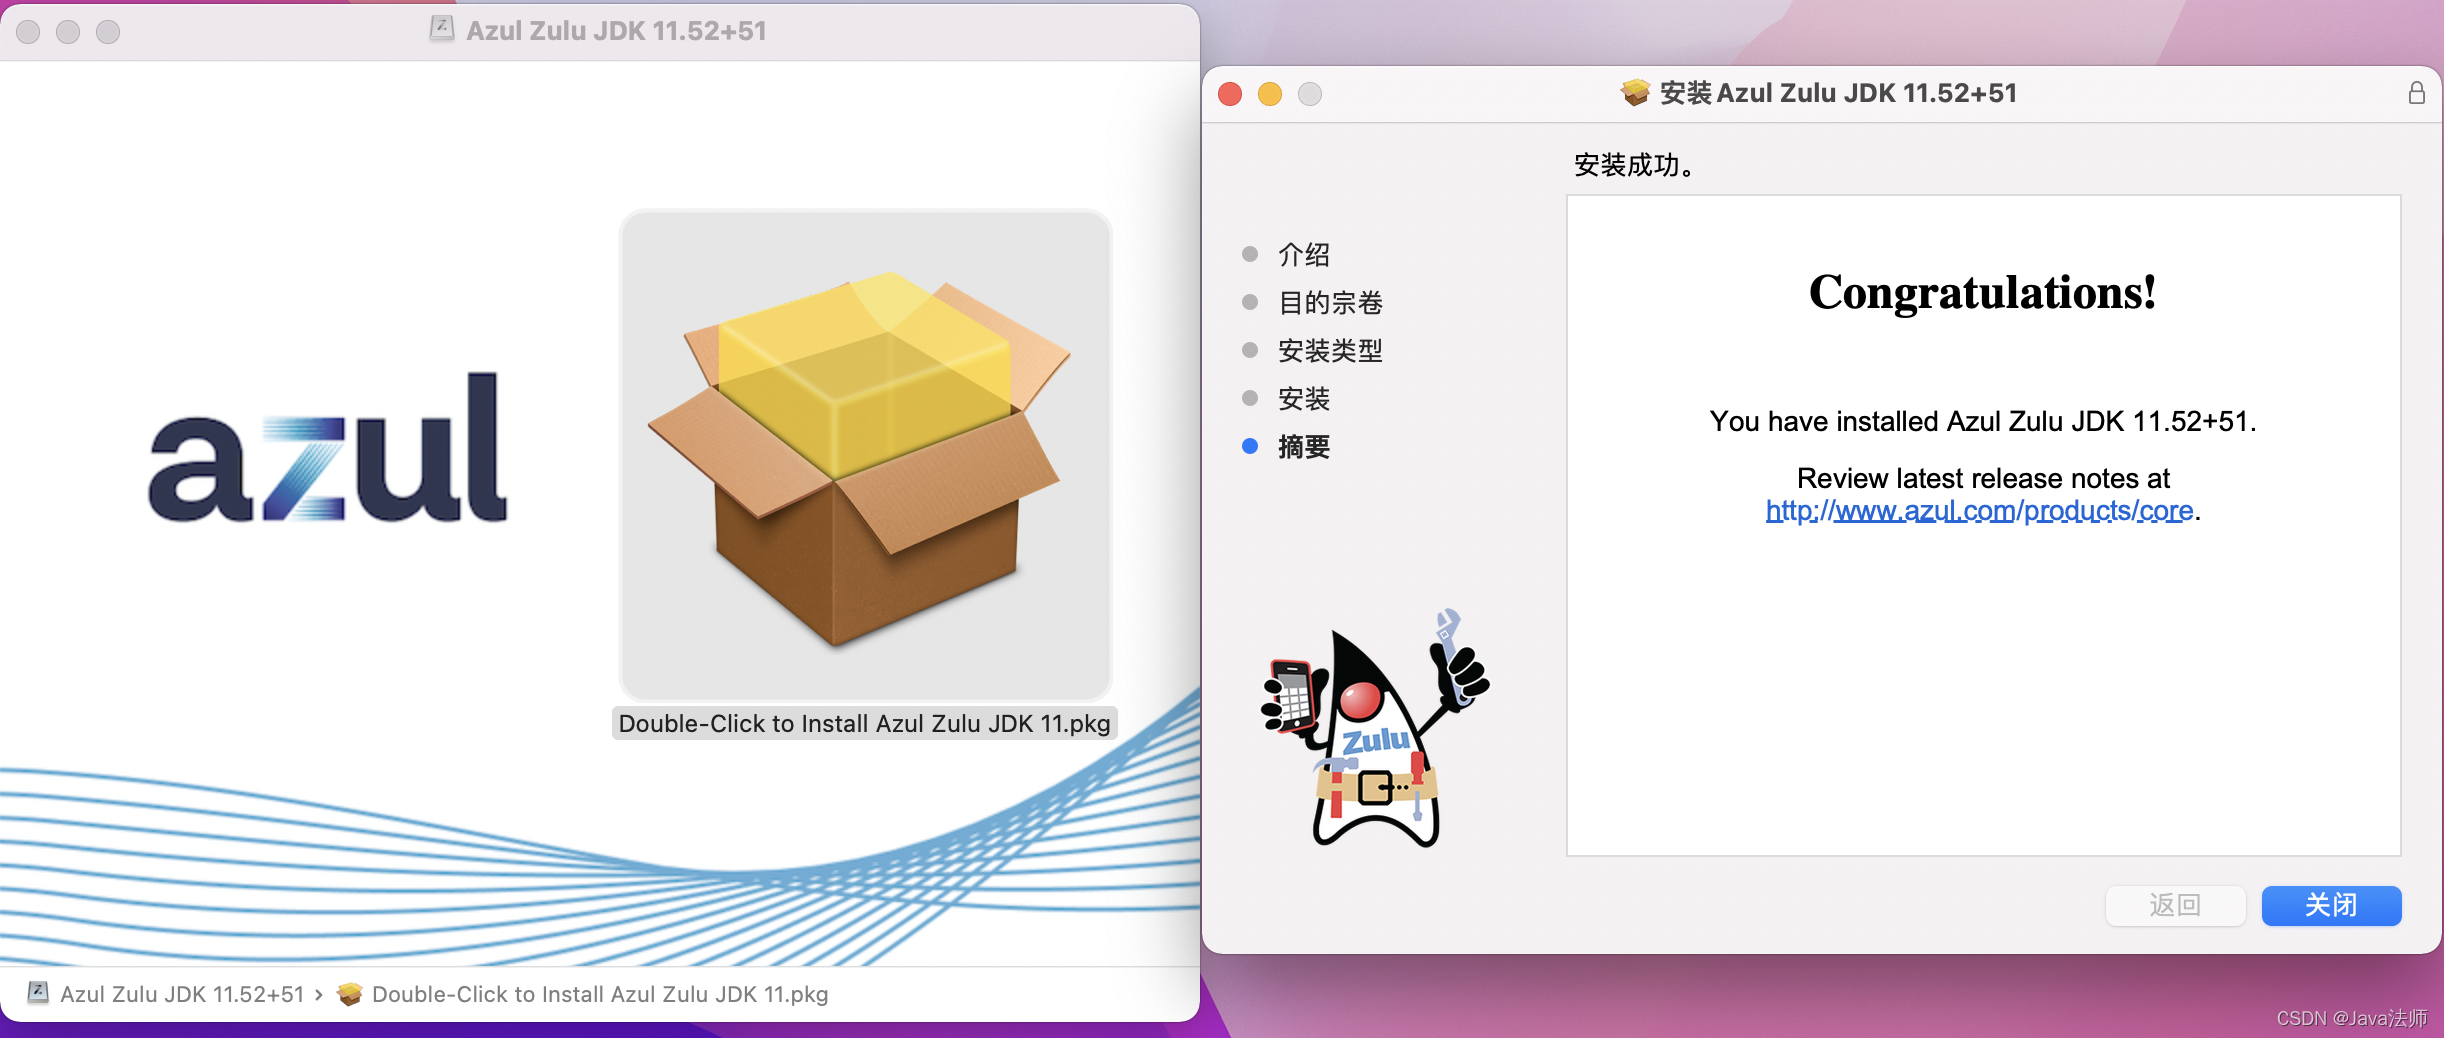Click the 安装成功。 status text
The image size is (2444, 1038).
[x=1634, y=165]
